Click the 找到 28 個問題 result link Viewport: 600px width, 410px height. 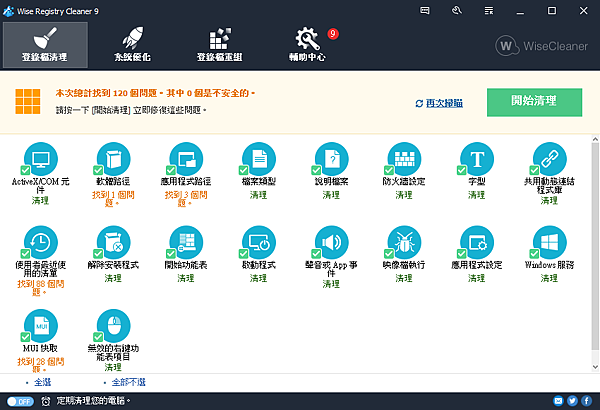click(41, 365)
